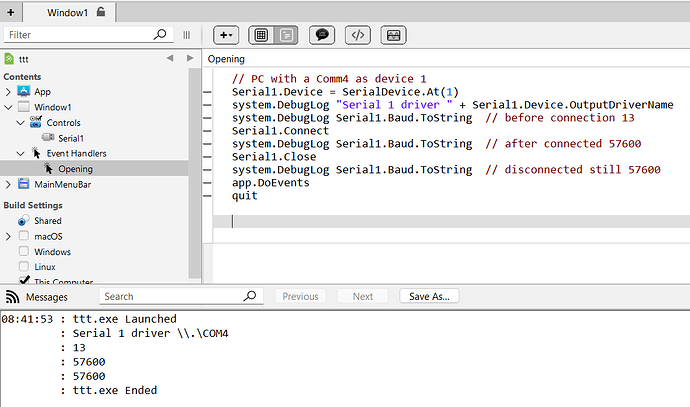Click the 'ttt.exe Ended' log message

pyautogui.click(x=115, y=391)
